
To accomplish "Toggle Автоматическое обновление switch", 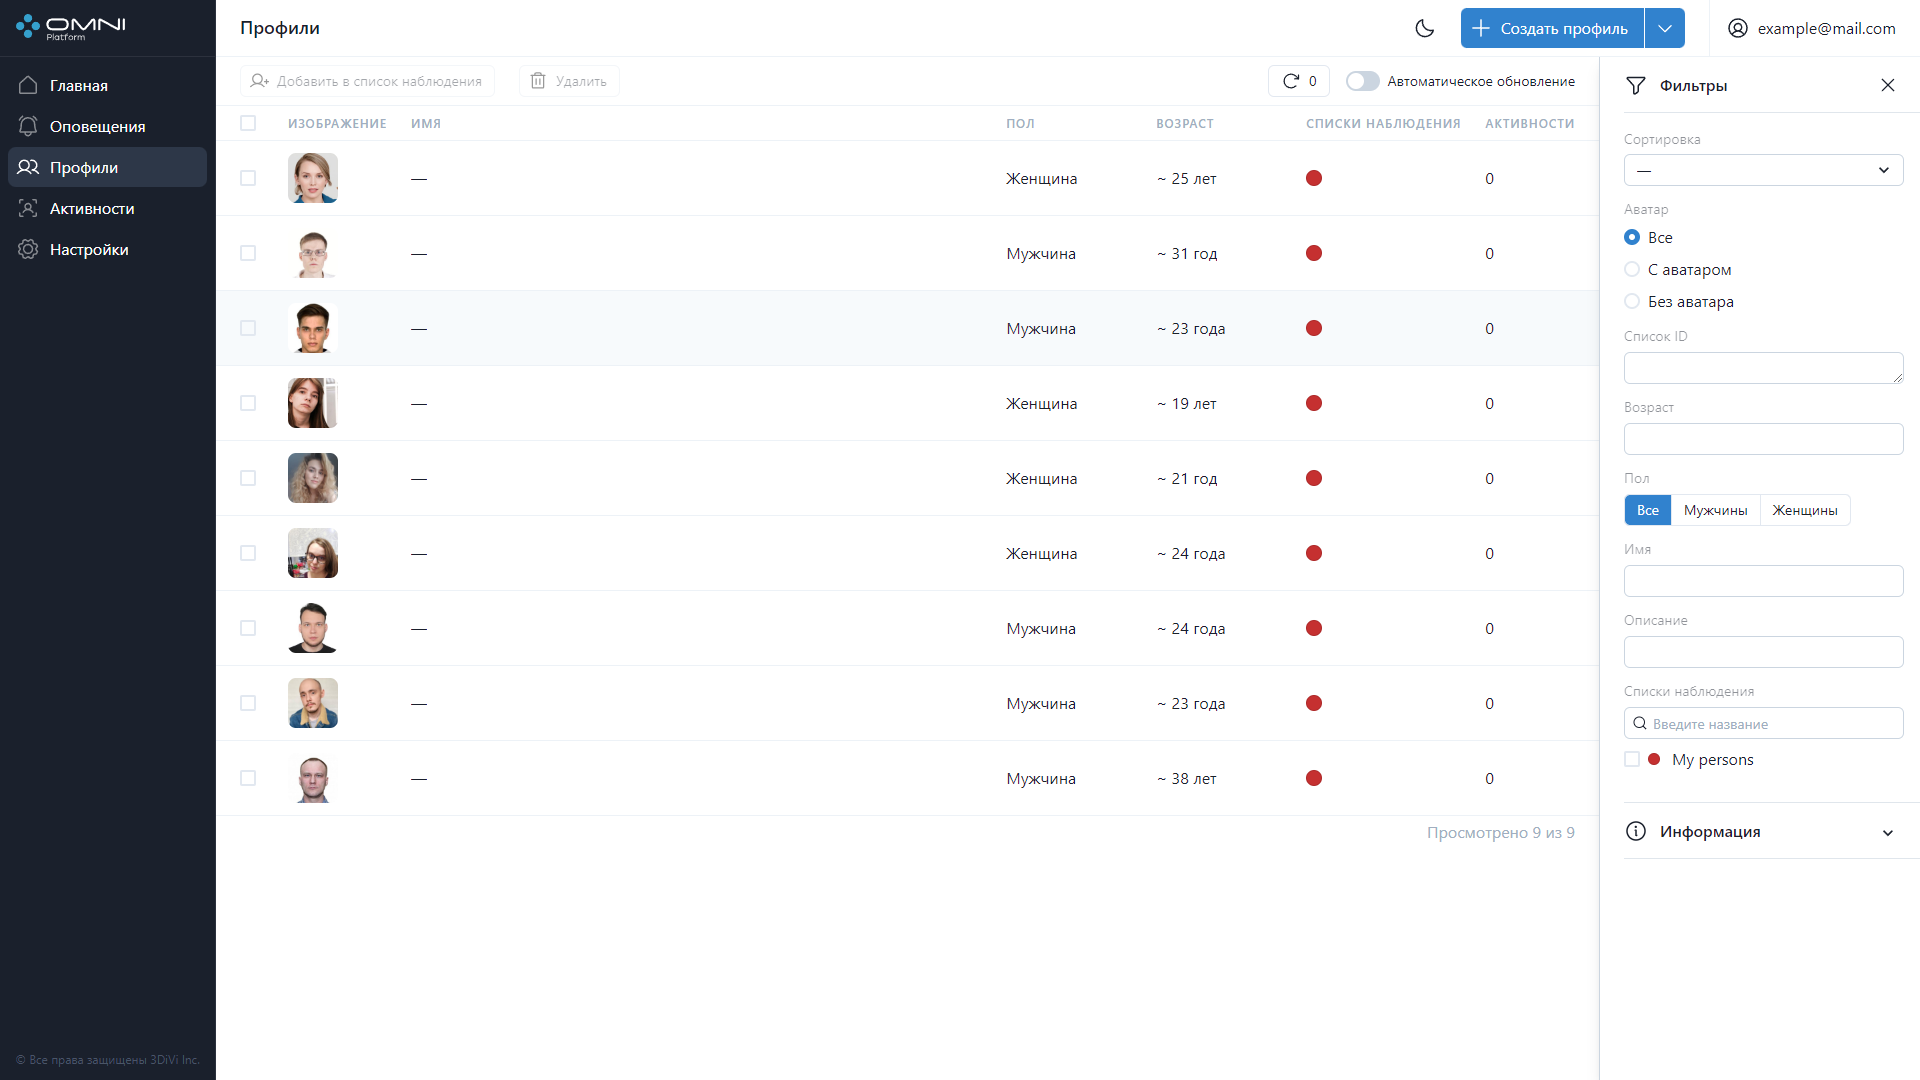I will pos(1362,81).
